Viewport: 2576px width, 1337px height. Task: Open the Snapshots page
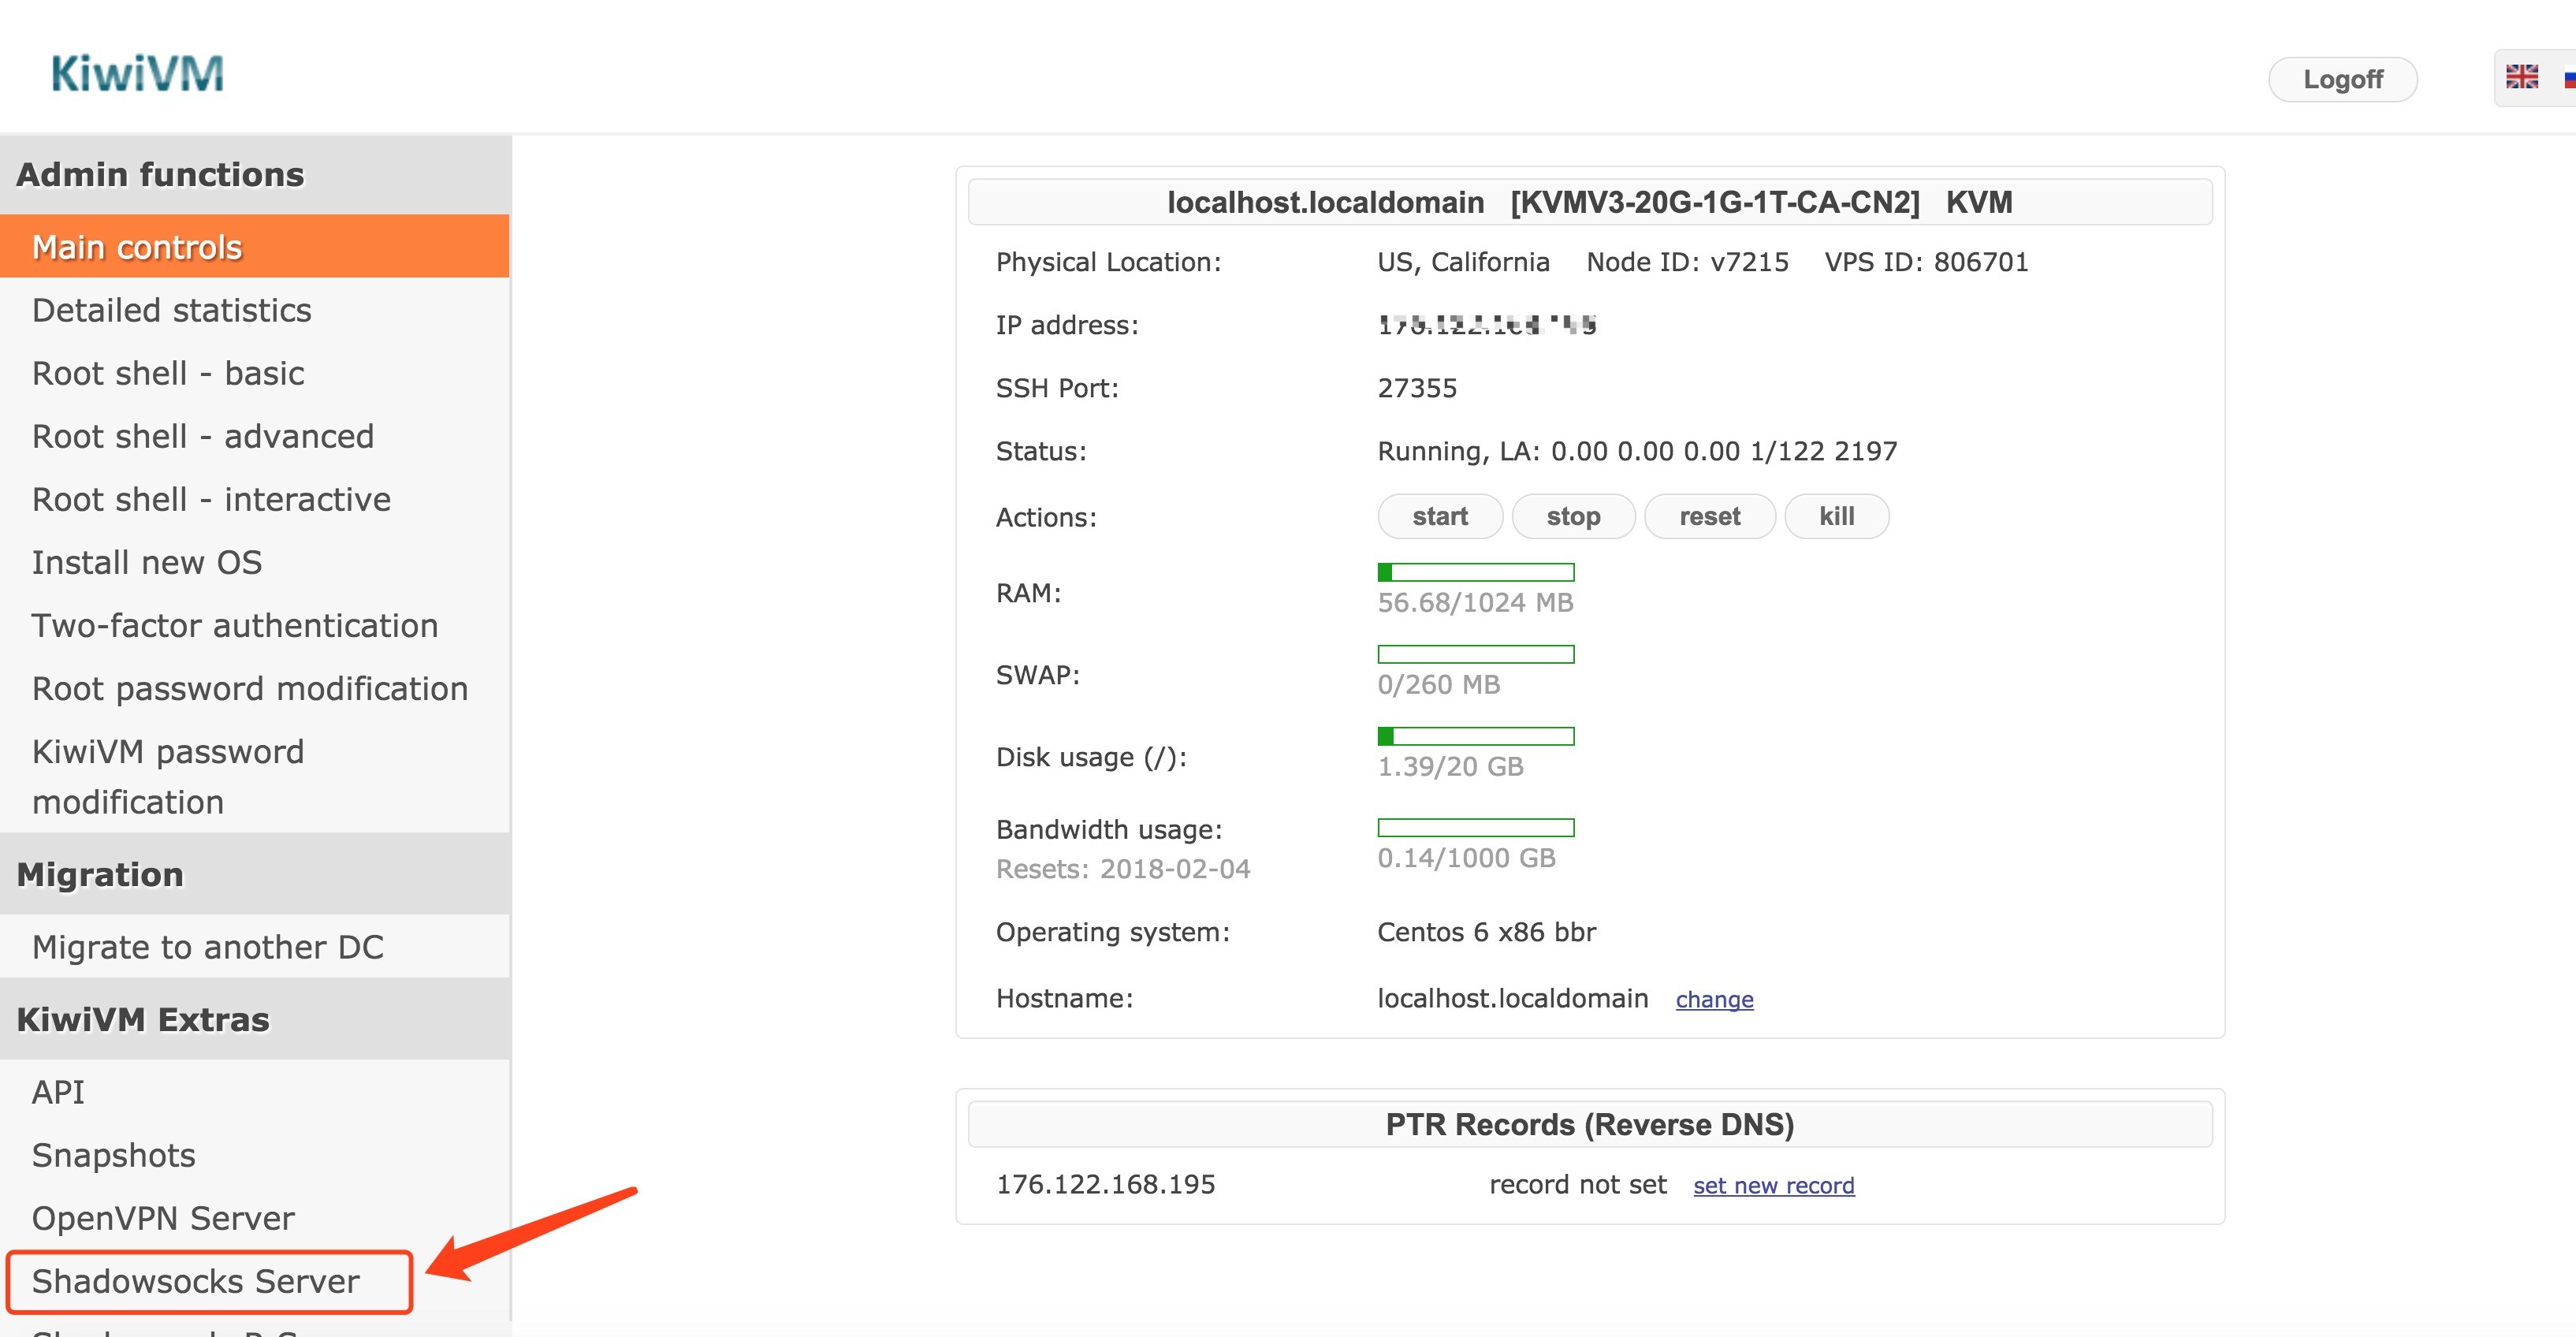click(x=114, y=1155)
